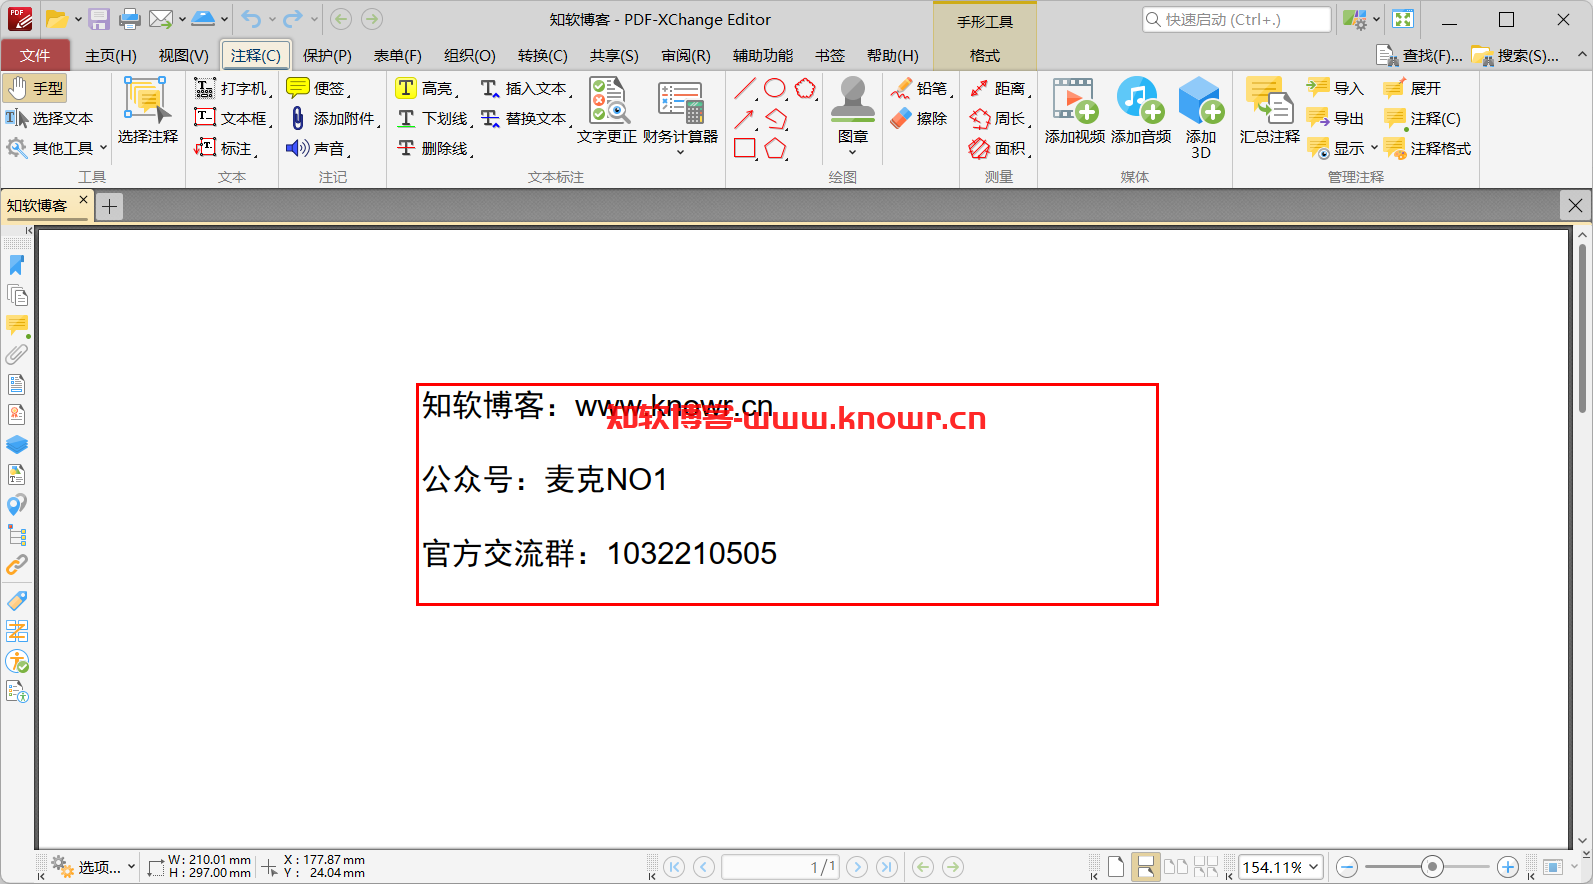The image size is (1593, 884).
Task: Open the Options dropdown in status bar
Action: [93, 867]
